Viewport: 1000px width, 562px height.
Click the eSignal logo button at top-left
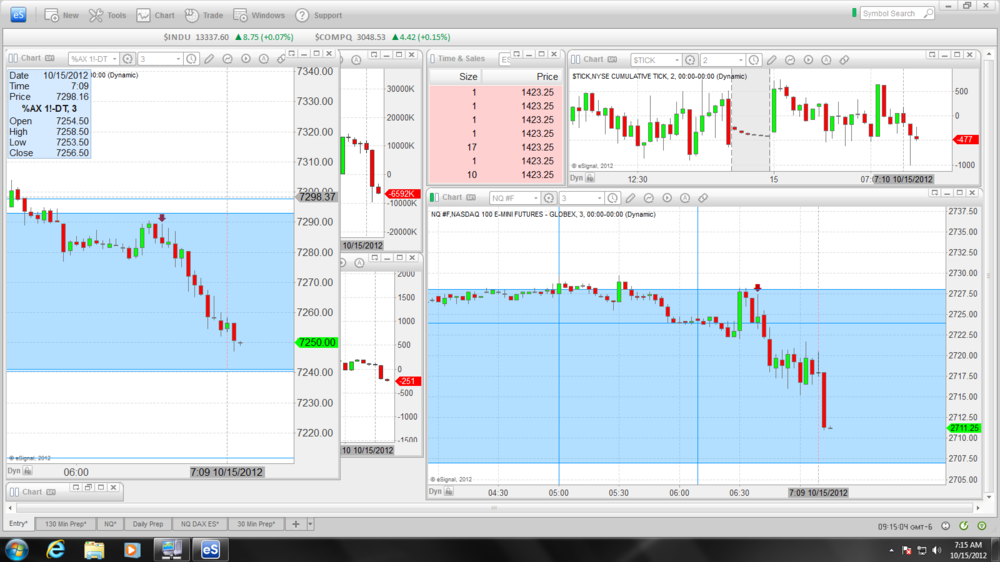pos(18,15)
